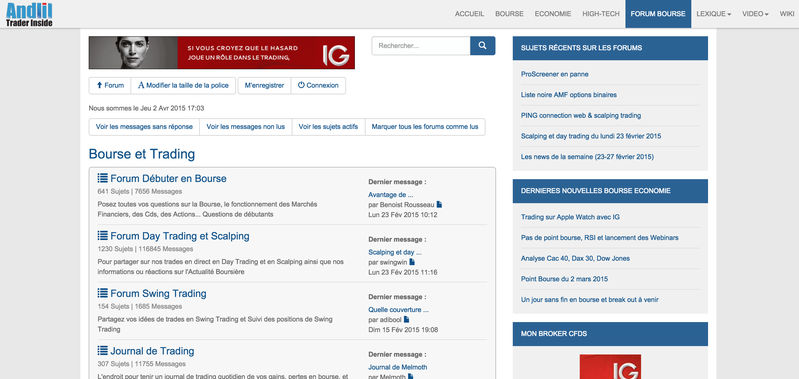799x379 pixels.
Task: Click Voir les messages non lus
Action: pos(246,127)
